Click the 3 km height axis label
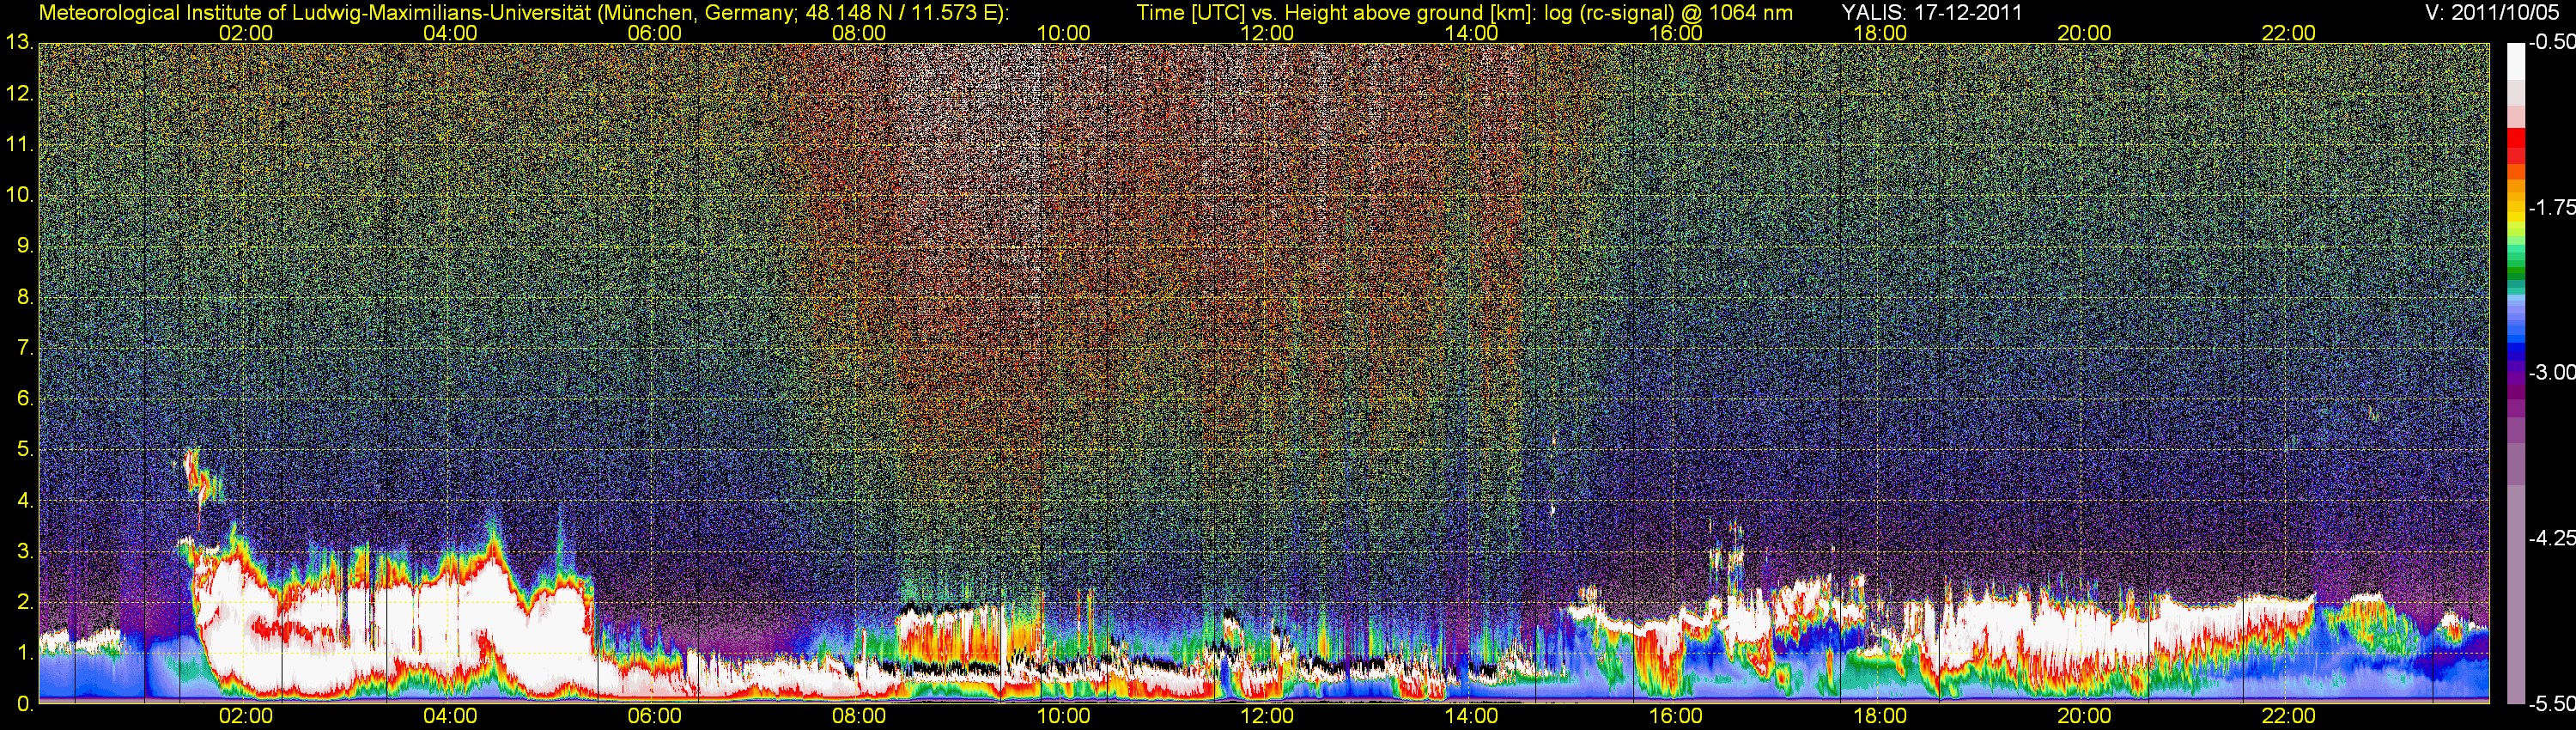The image size is (2576, 730). (x=25, y=552)
